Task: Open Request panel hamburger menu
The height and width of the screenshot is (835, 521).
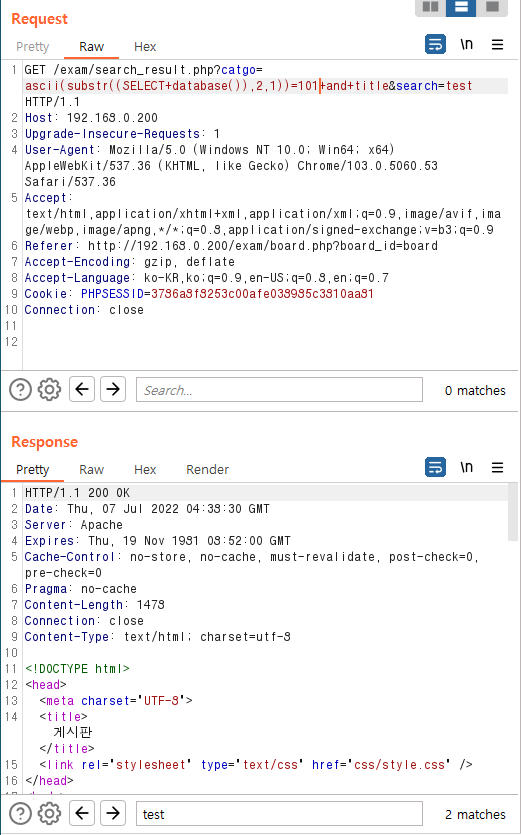Action: point(498,44)
